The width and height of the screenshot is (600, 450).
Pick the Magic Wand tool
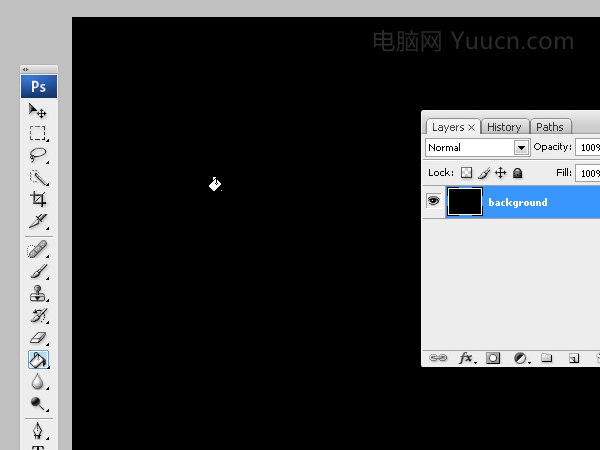[38, 178]
